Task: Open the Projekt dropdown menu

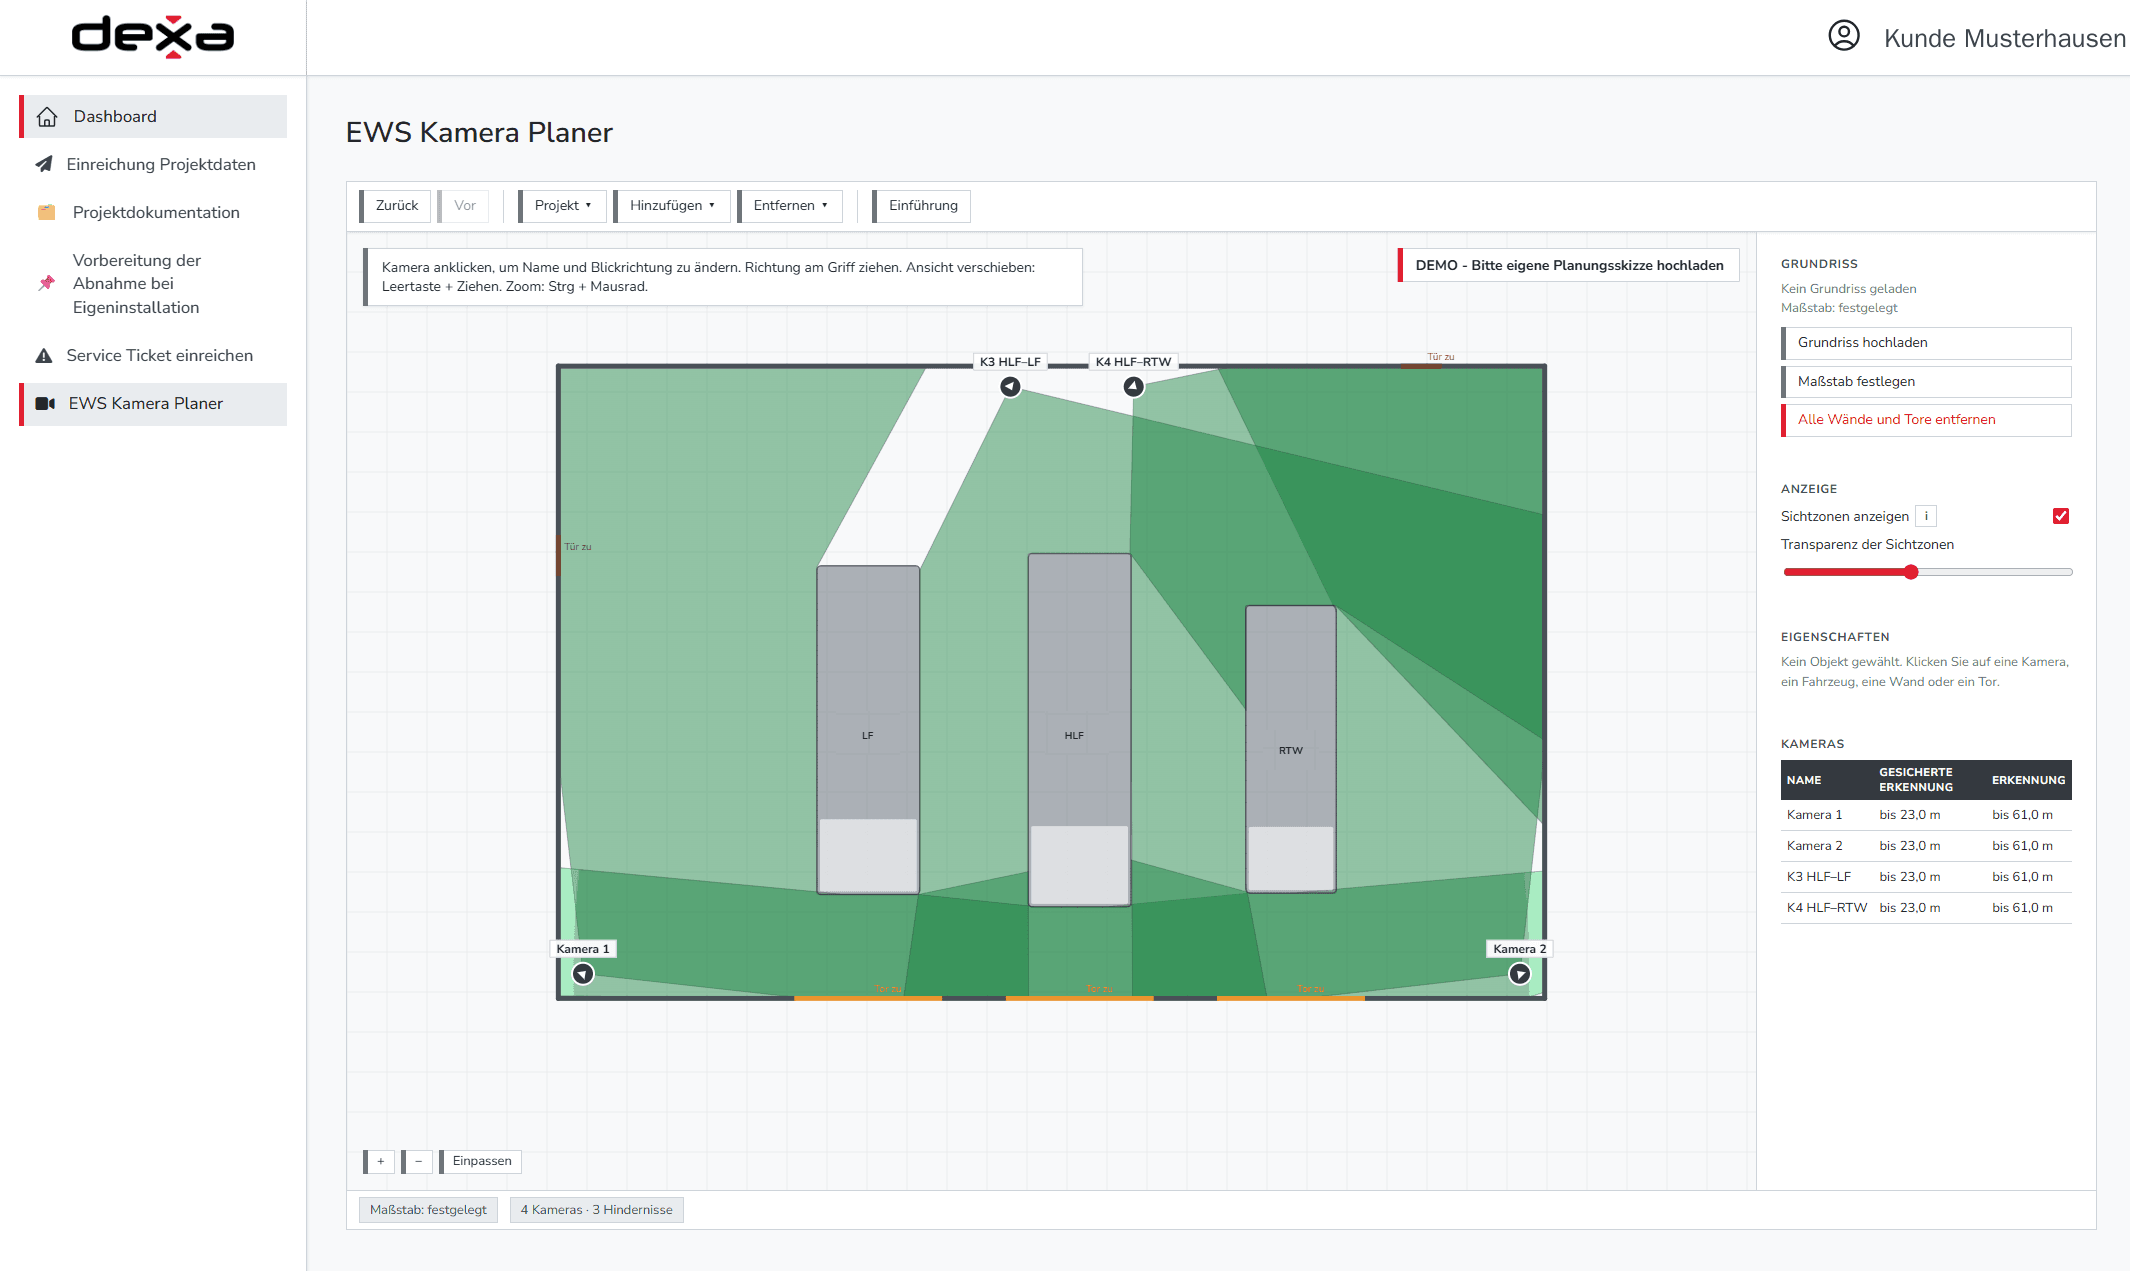Action: tap(562, 205)
